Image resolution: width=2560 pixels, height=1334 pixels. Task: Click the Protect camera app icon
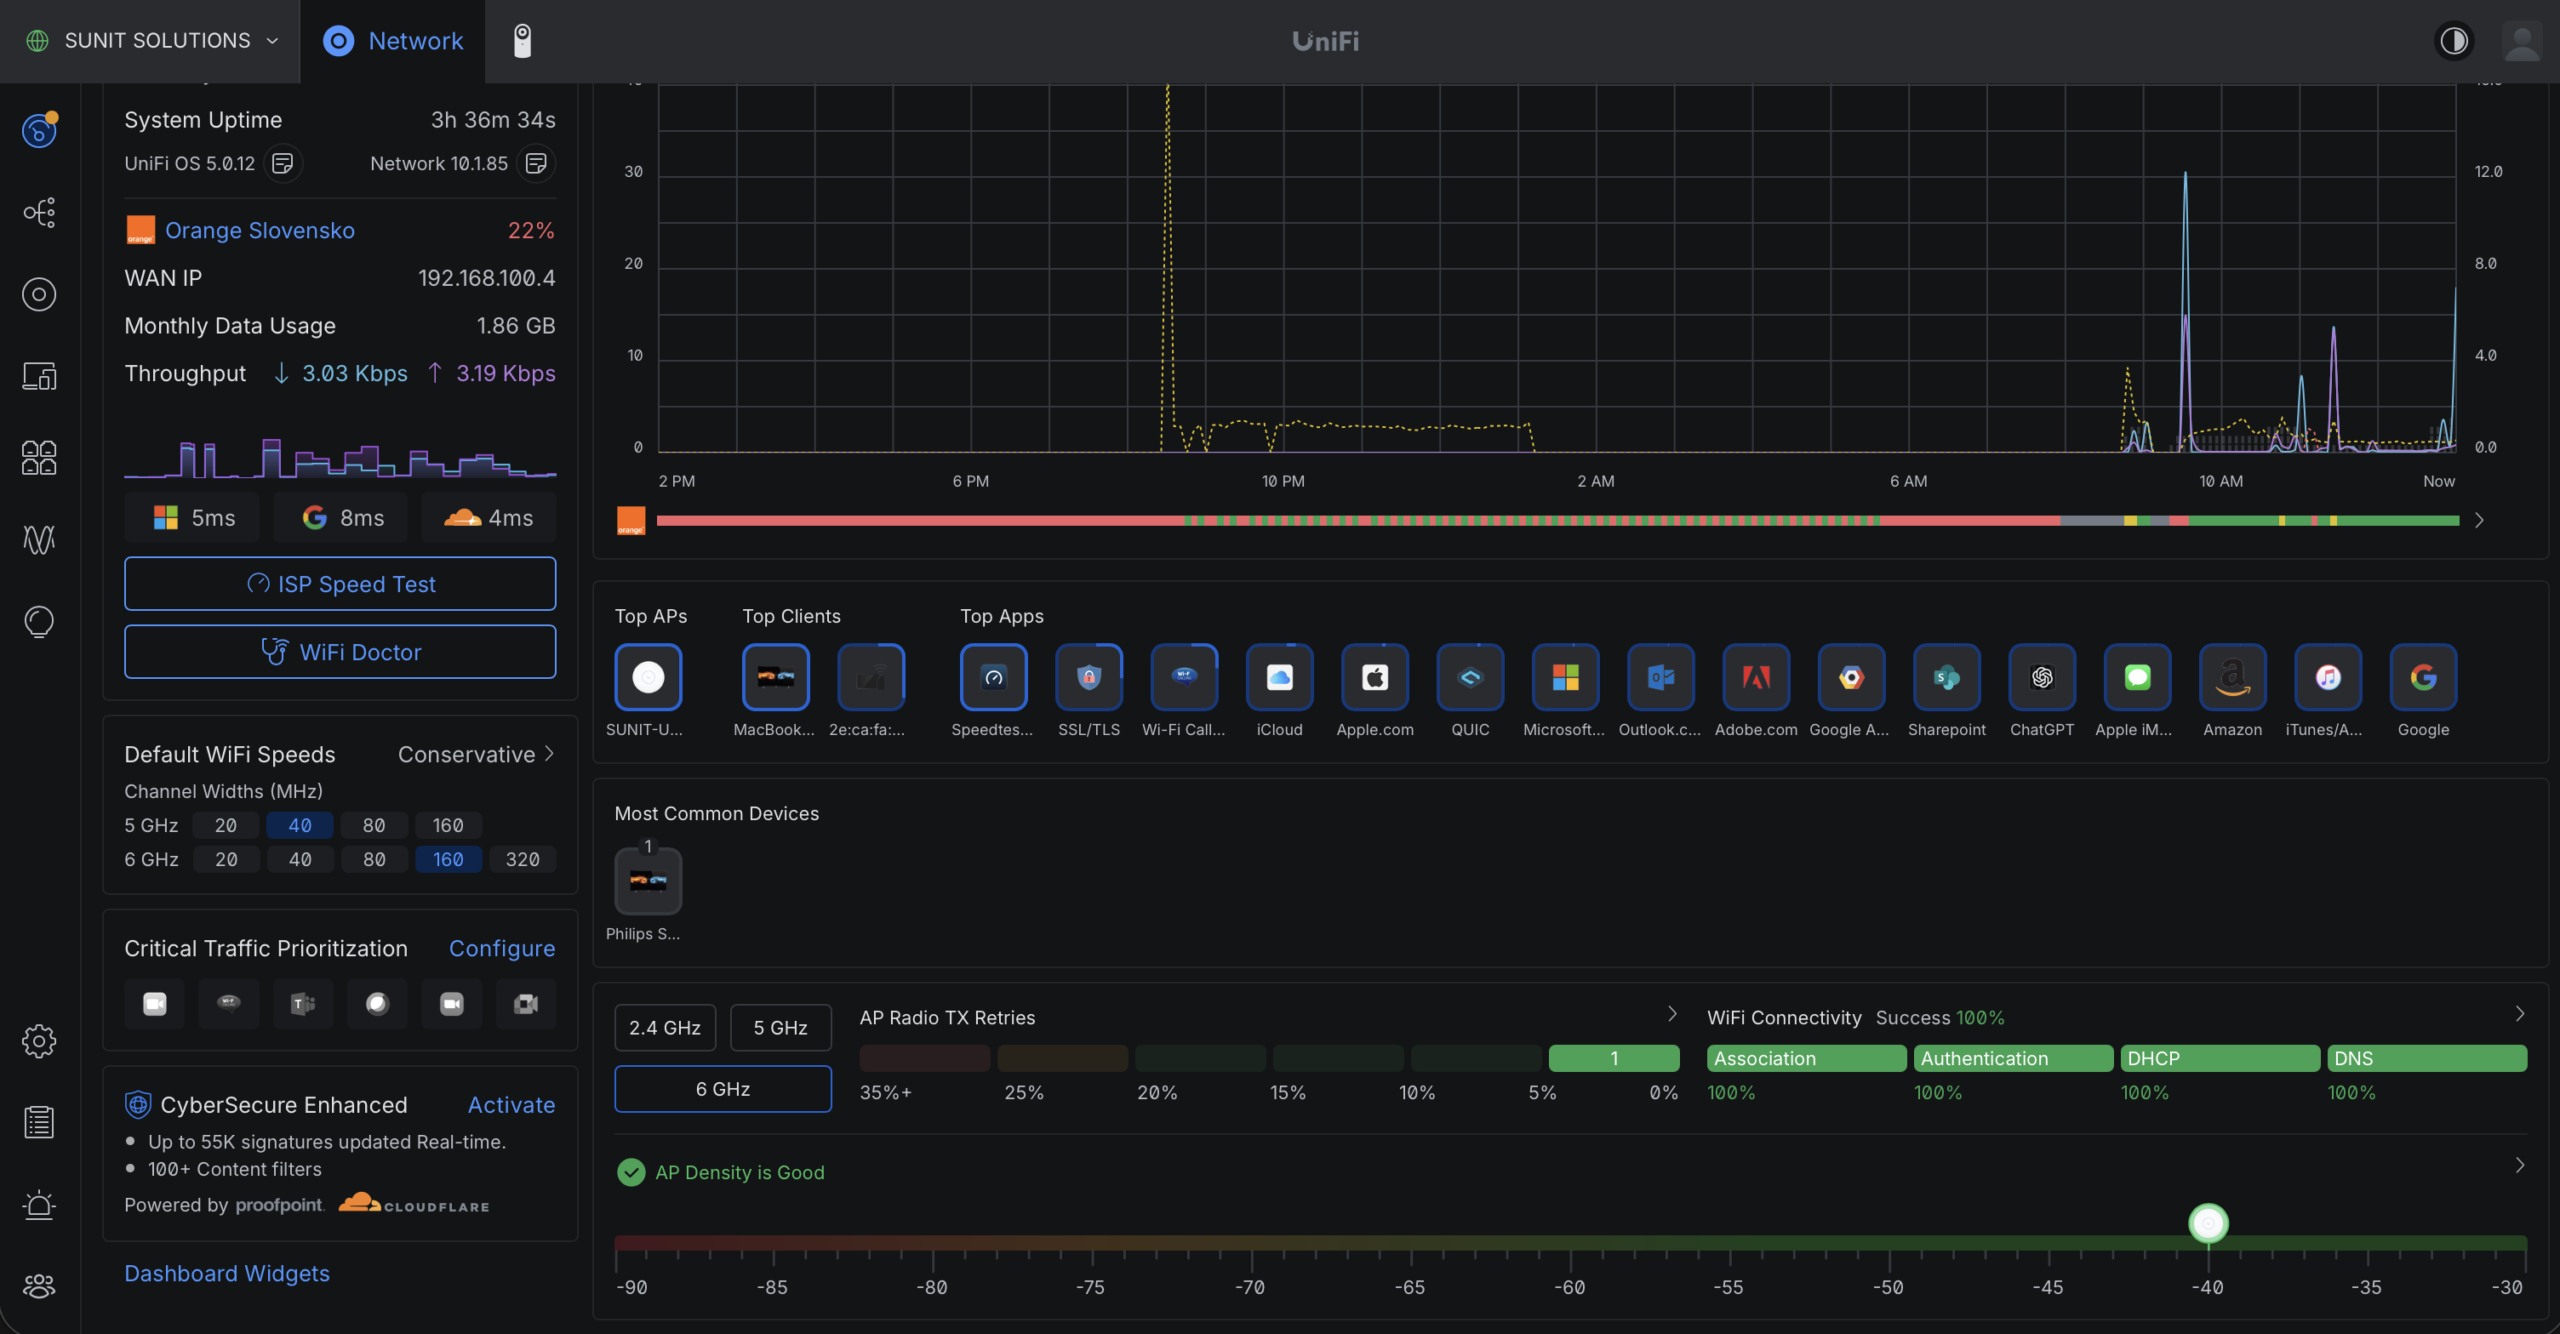(x=522, y=41)
